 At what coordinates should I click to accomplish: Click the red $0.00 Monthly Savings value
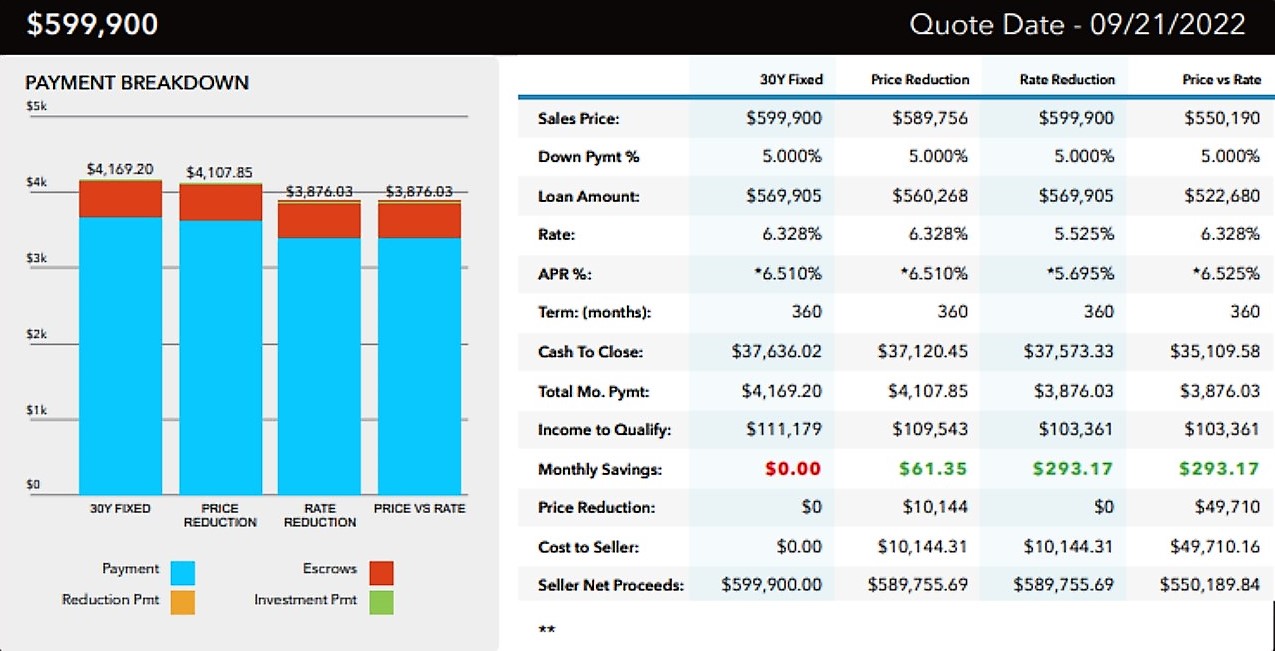(793, 469)
